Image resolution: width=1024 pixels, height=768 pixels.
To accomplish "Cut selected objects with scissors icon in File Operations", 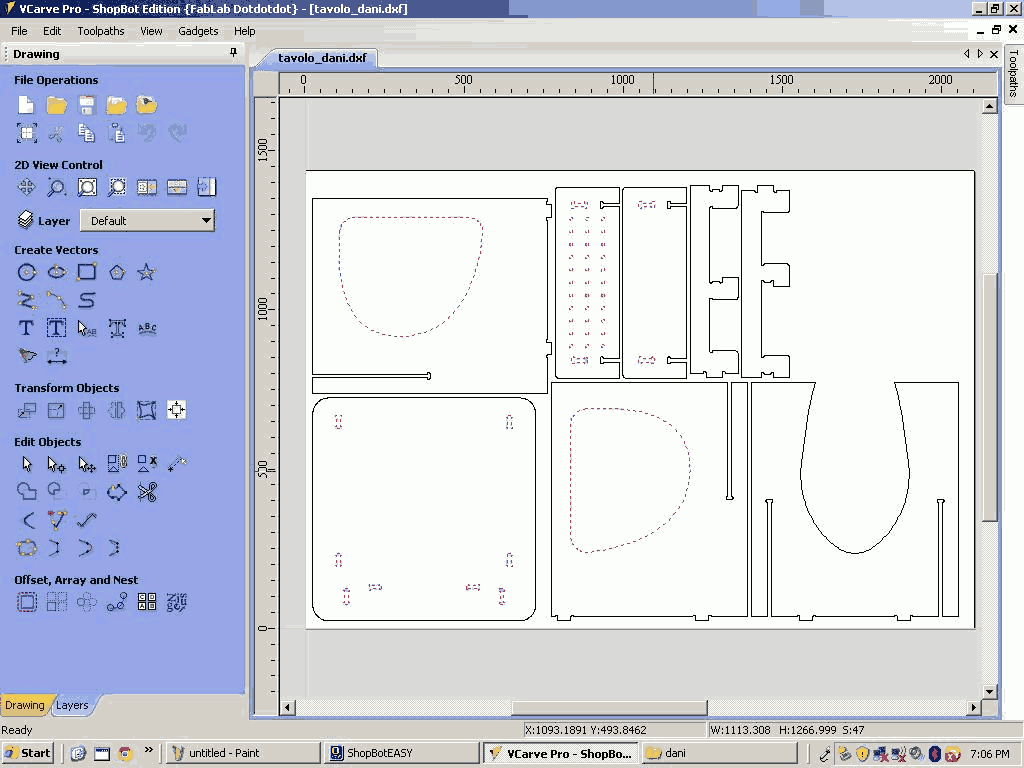I will pos(57,133).
